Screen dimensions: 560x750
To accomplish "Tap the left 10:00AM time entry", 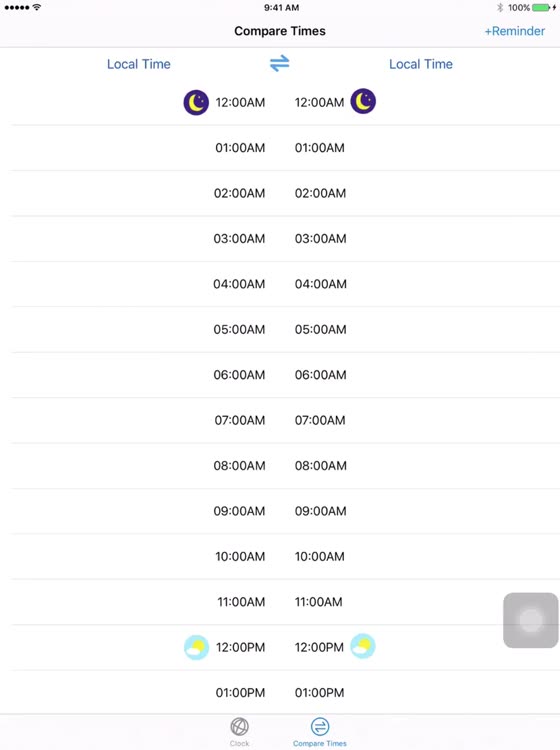I will (x=240, y=556).
